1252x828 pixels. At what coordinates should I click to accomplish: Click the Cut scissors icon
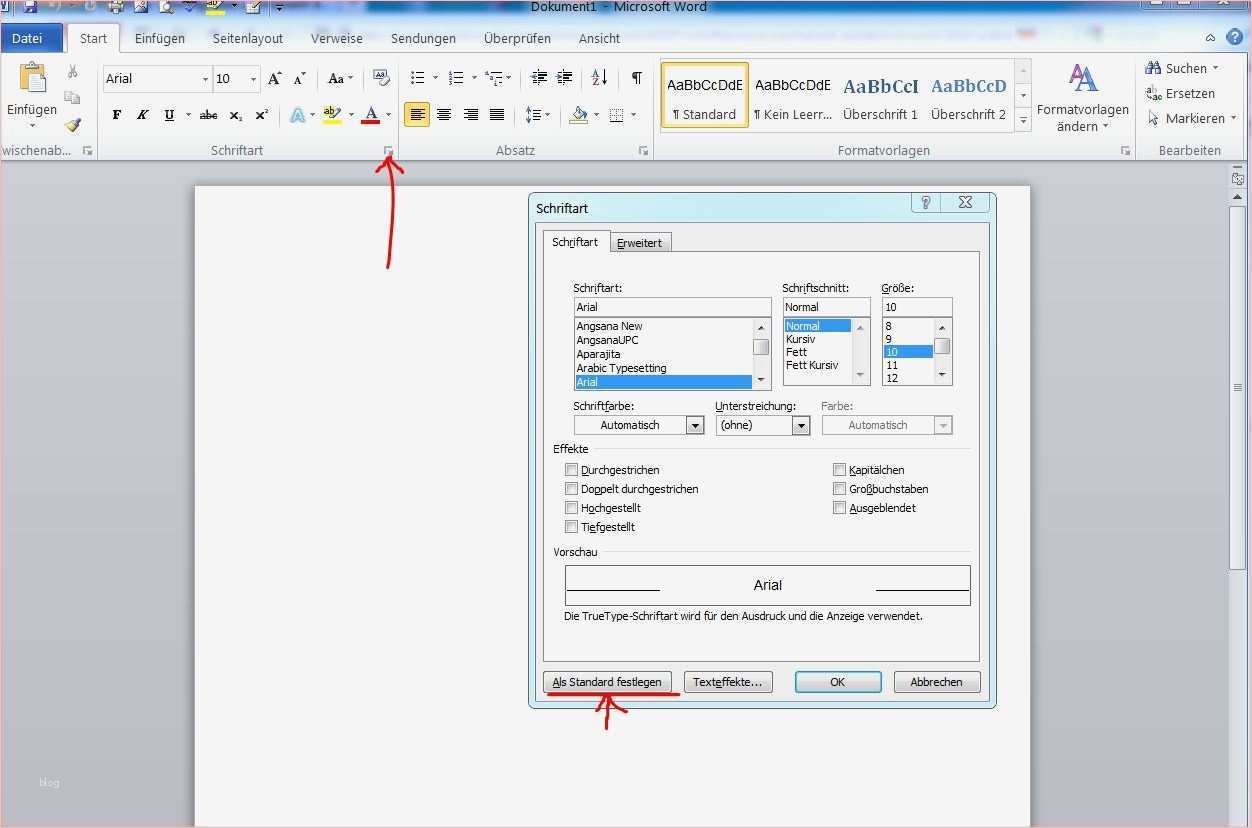pos(73,72)
